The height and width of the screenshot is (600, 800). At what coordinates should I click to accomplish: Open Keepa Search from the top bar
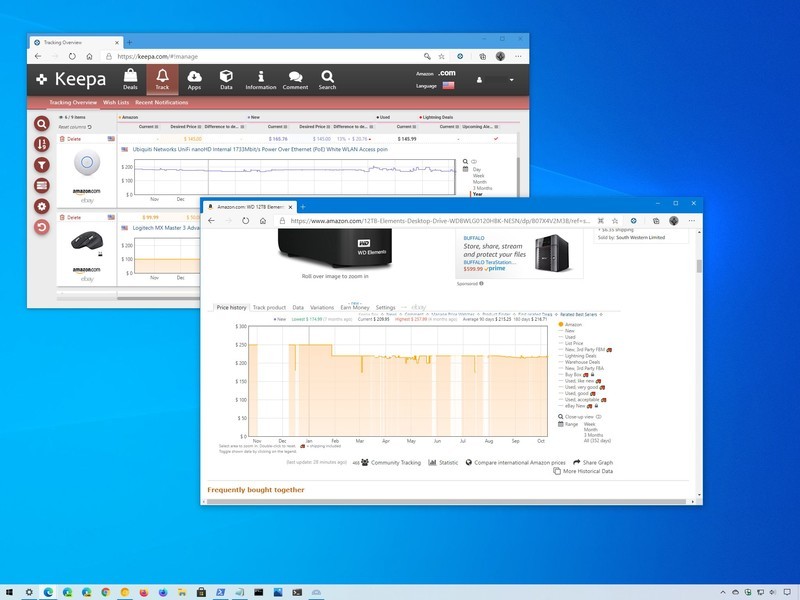tap(327, 79)
